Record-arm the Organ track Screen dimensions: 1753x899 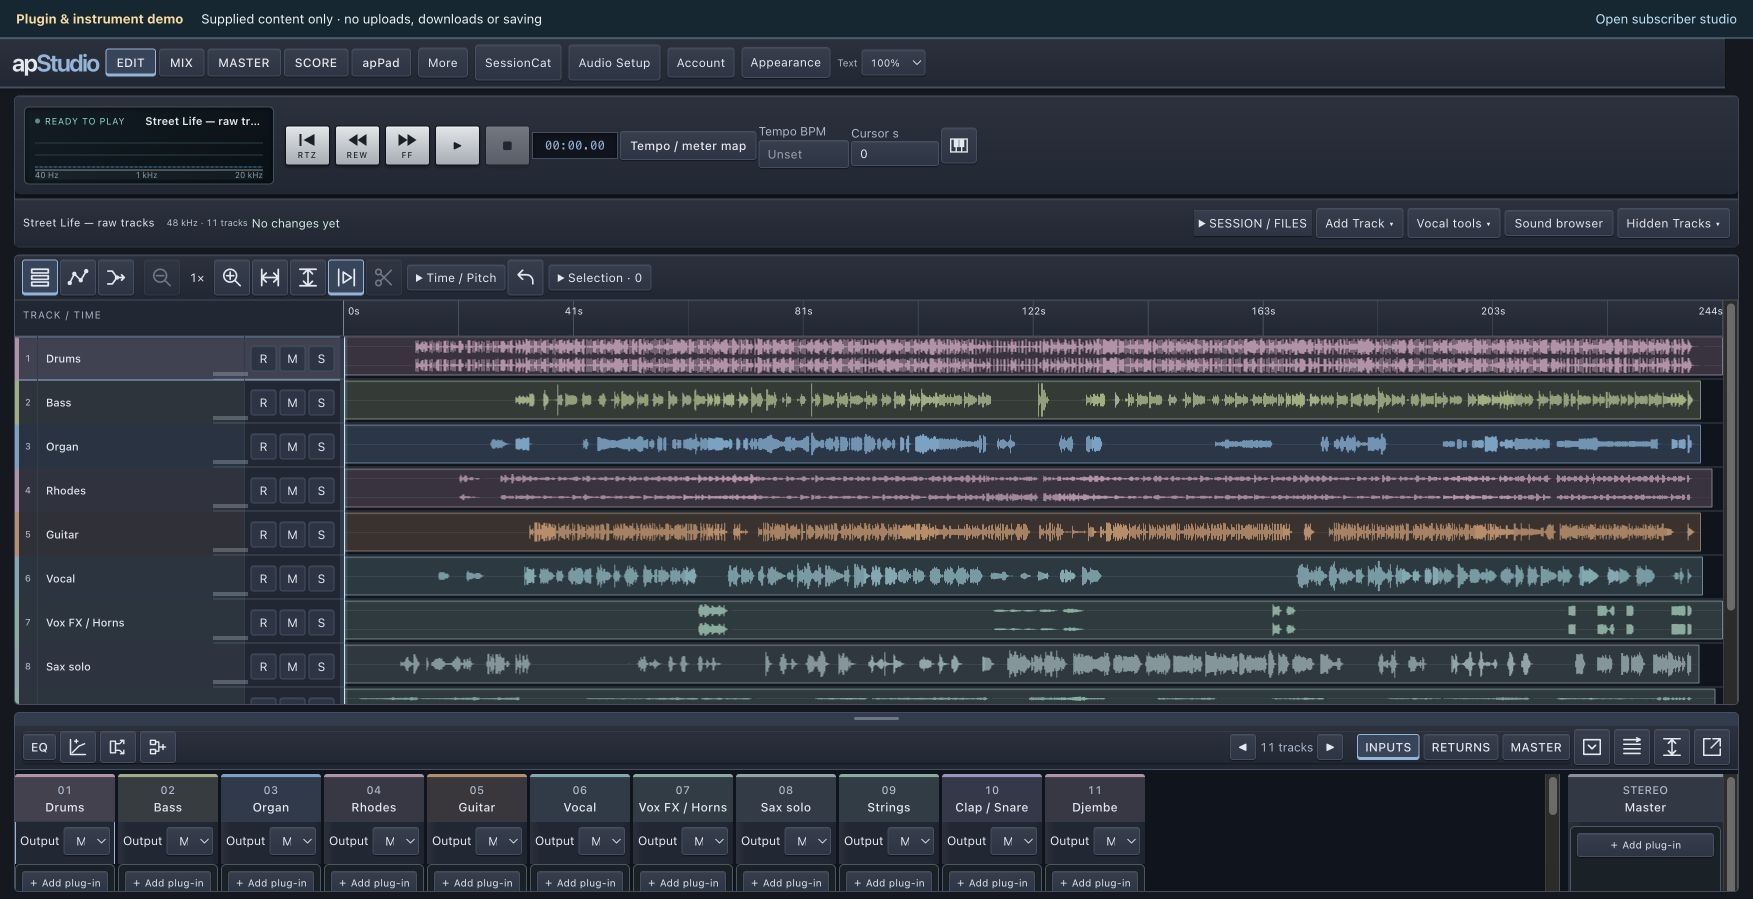click(263, 446)
